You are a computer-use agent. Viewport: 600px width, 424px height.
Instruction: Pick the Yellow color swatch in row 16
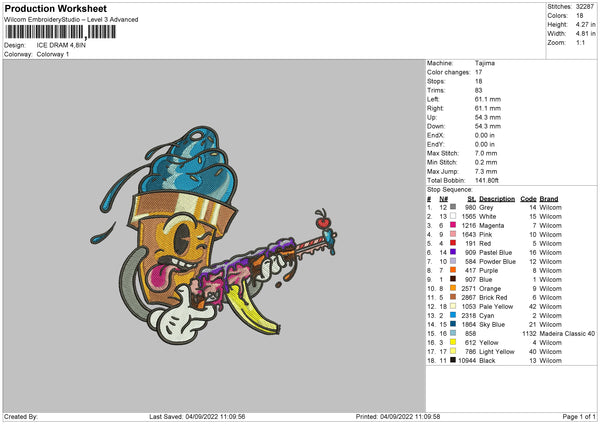coord(453,342)
